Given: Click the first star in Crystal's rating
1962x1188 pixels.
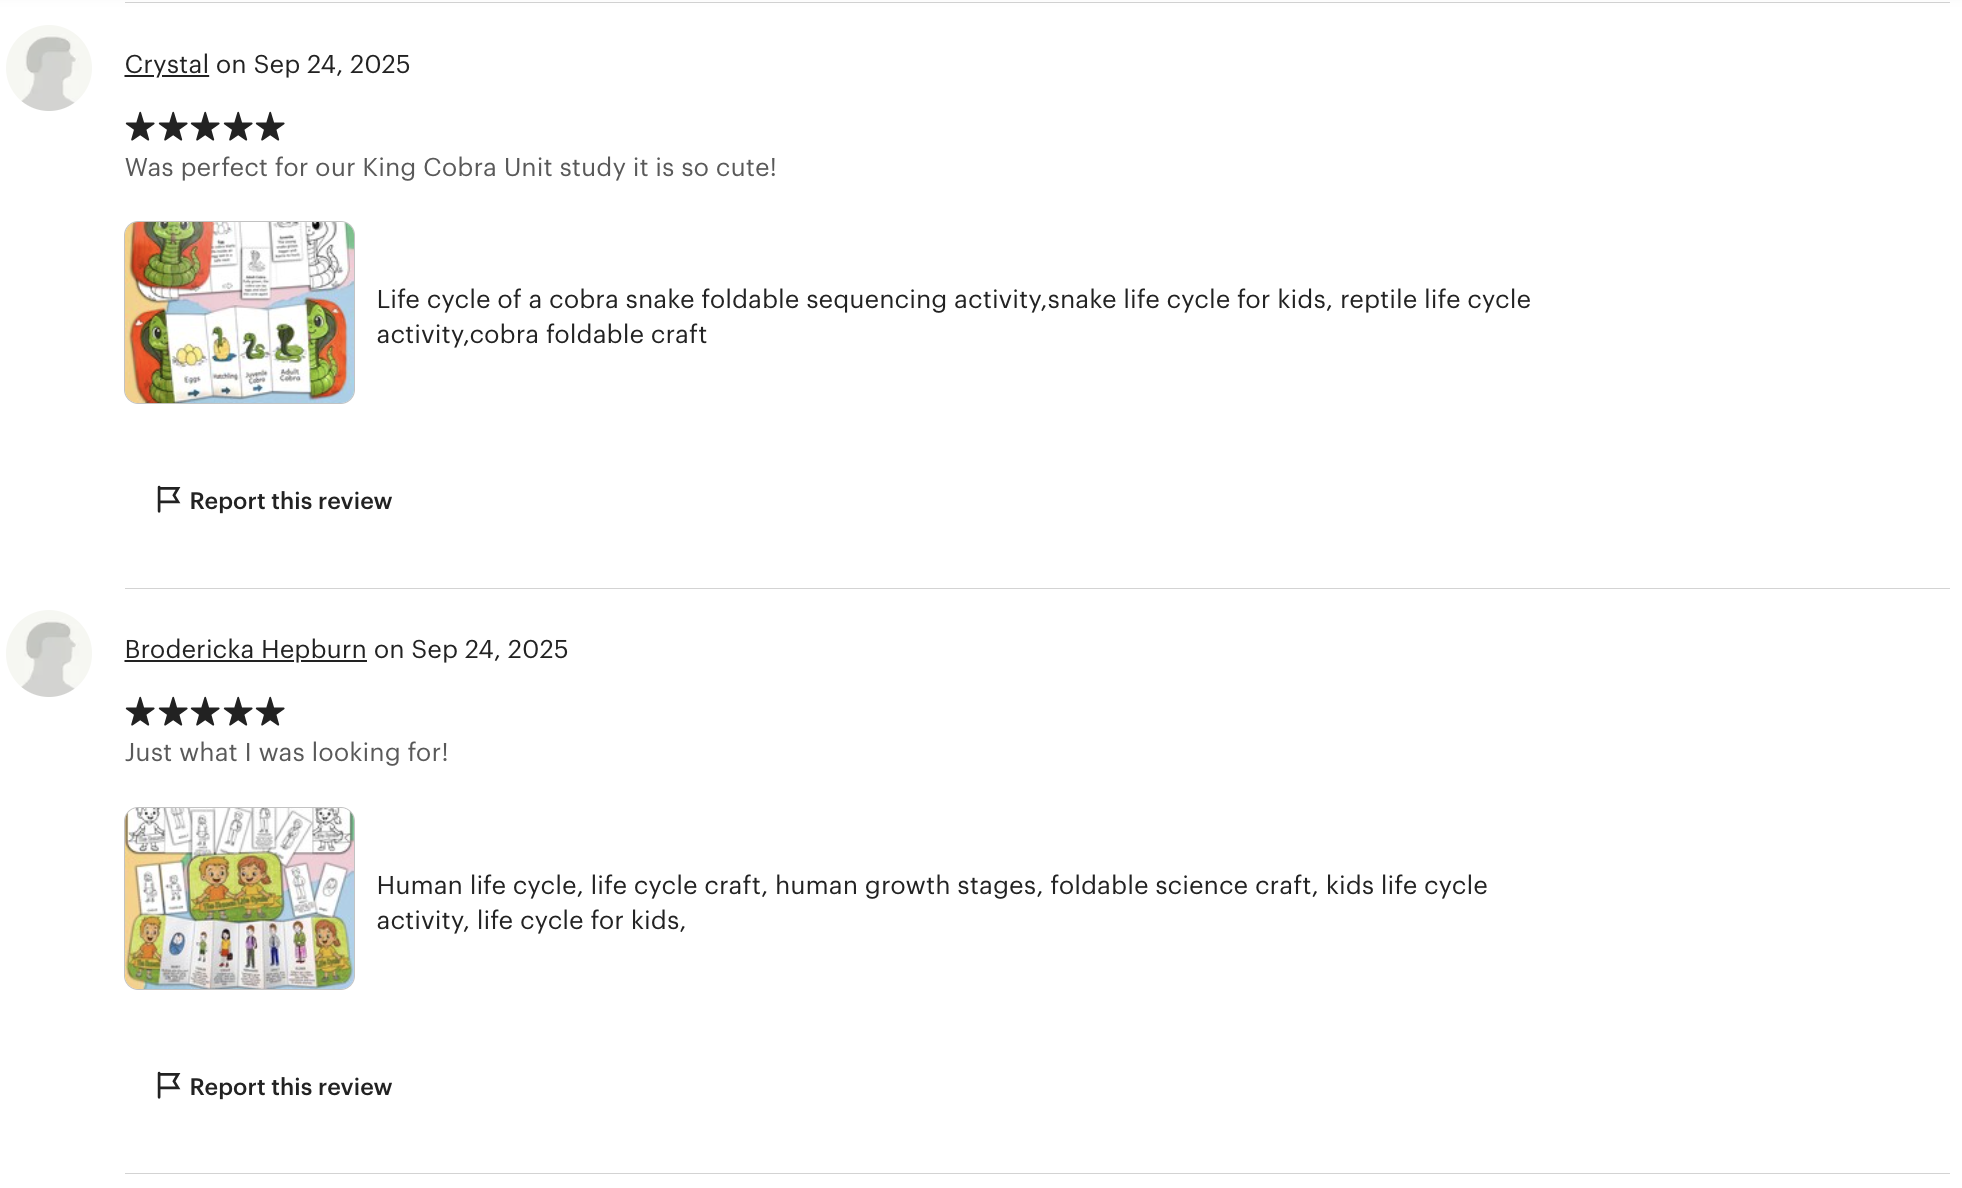Looking at the screenshot, I should pos(141,127).
